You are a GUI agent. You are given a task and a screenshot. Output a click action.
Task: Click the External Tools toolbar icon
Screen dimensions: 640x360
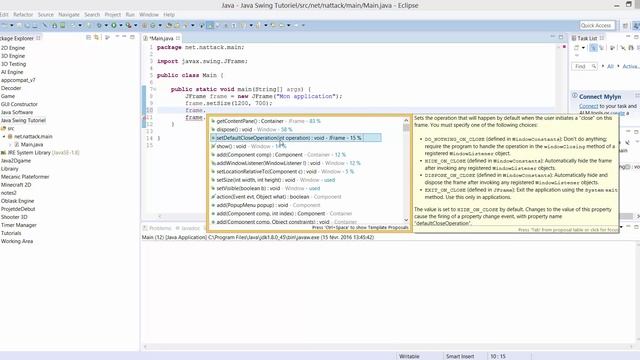[129, 25]
